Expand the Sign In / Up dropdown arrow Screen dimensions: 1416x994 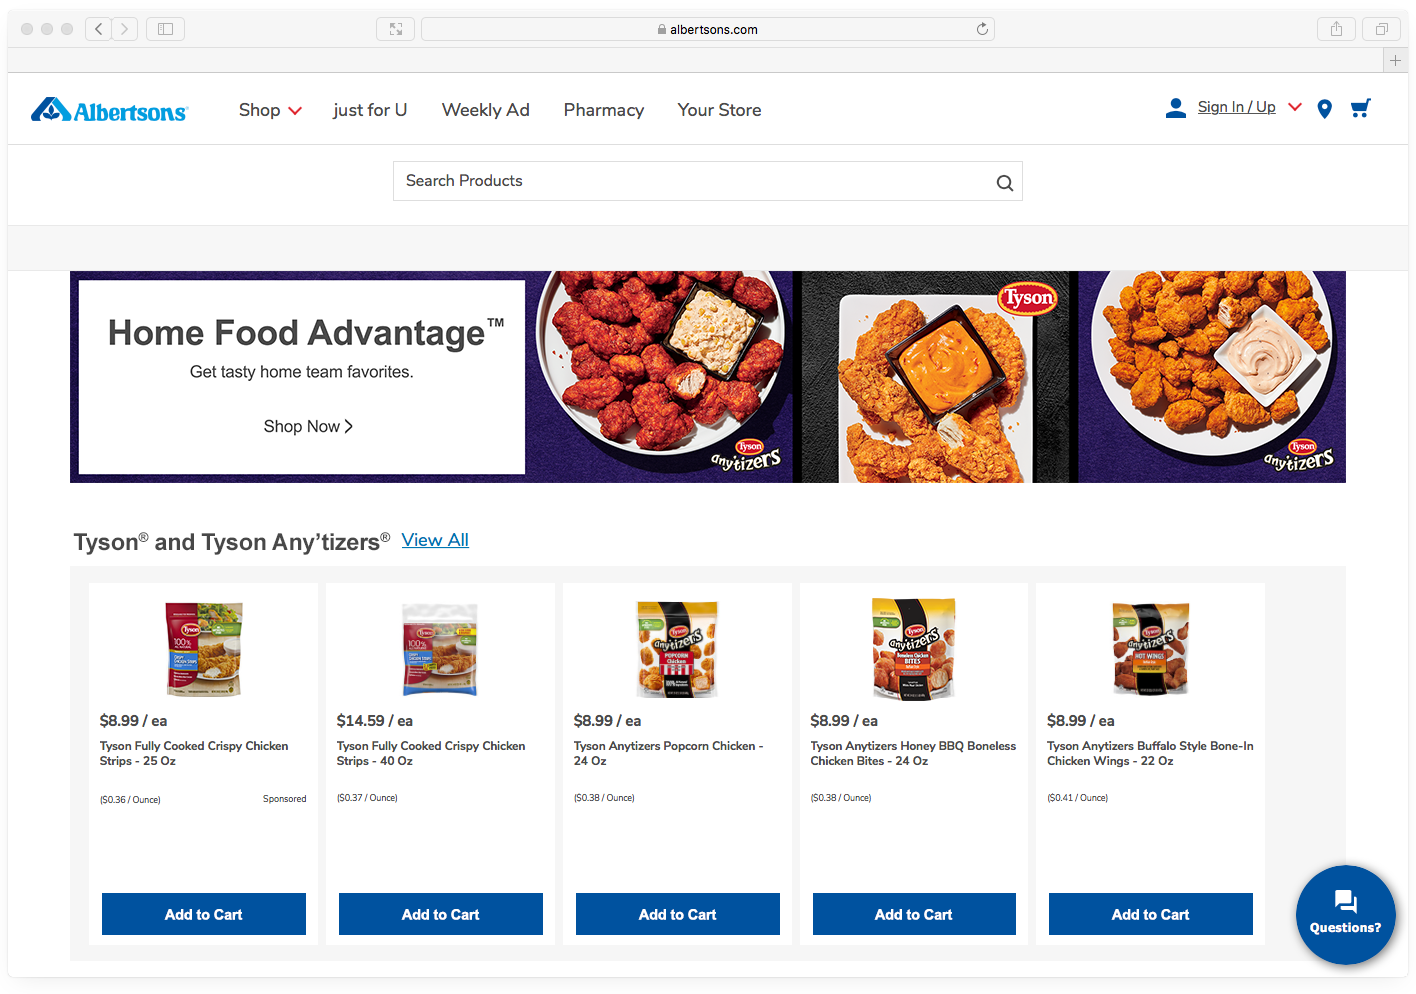pyautogui.click(x=1295, y=107)
